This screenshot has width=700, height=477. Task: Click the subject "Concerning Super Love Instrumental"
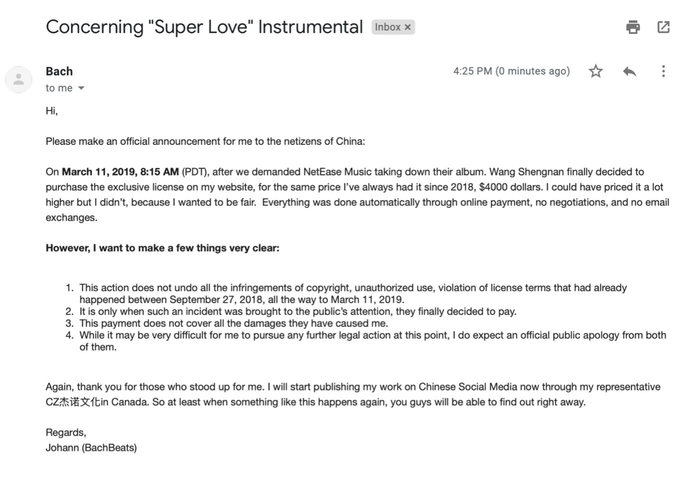204,27
